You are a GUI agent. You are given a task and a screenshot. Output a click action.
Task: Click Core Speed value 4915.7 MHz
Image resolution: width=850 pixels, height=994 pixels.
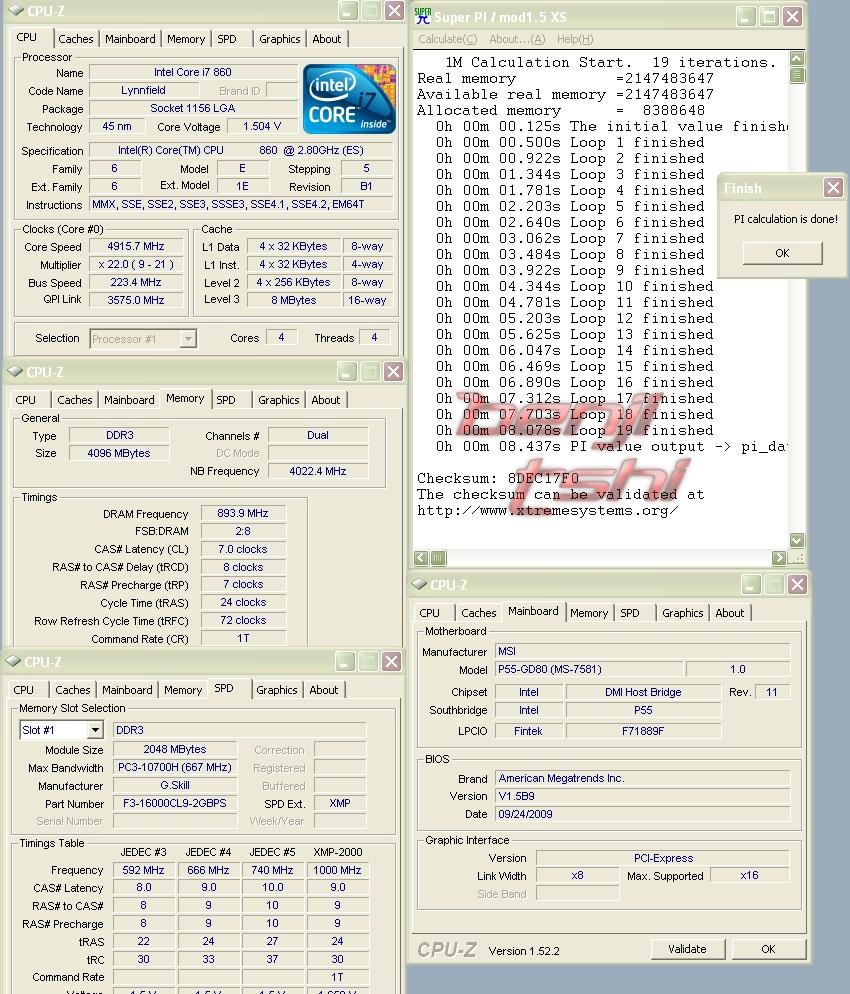tap(136, 247)
